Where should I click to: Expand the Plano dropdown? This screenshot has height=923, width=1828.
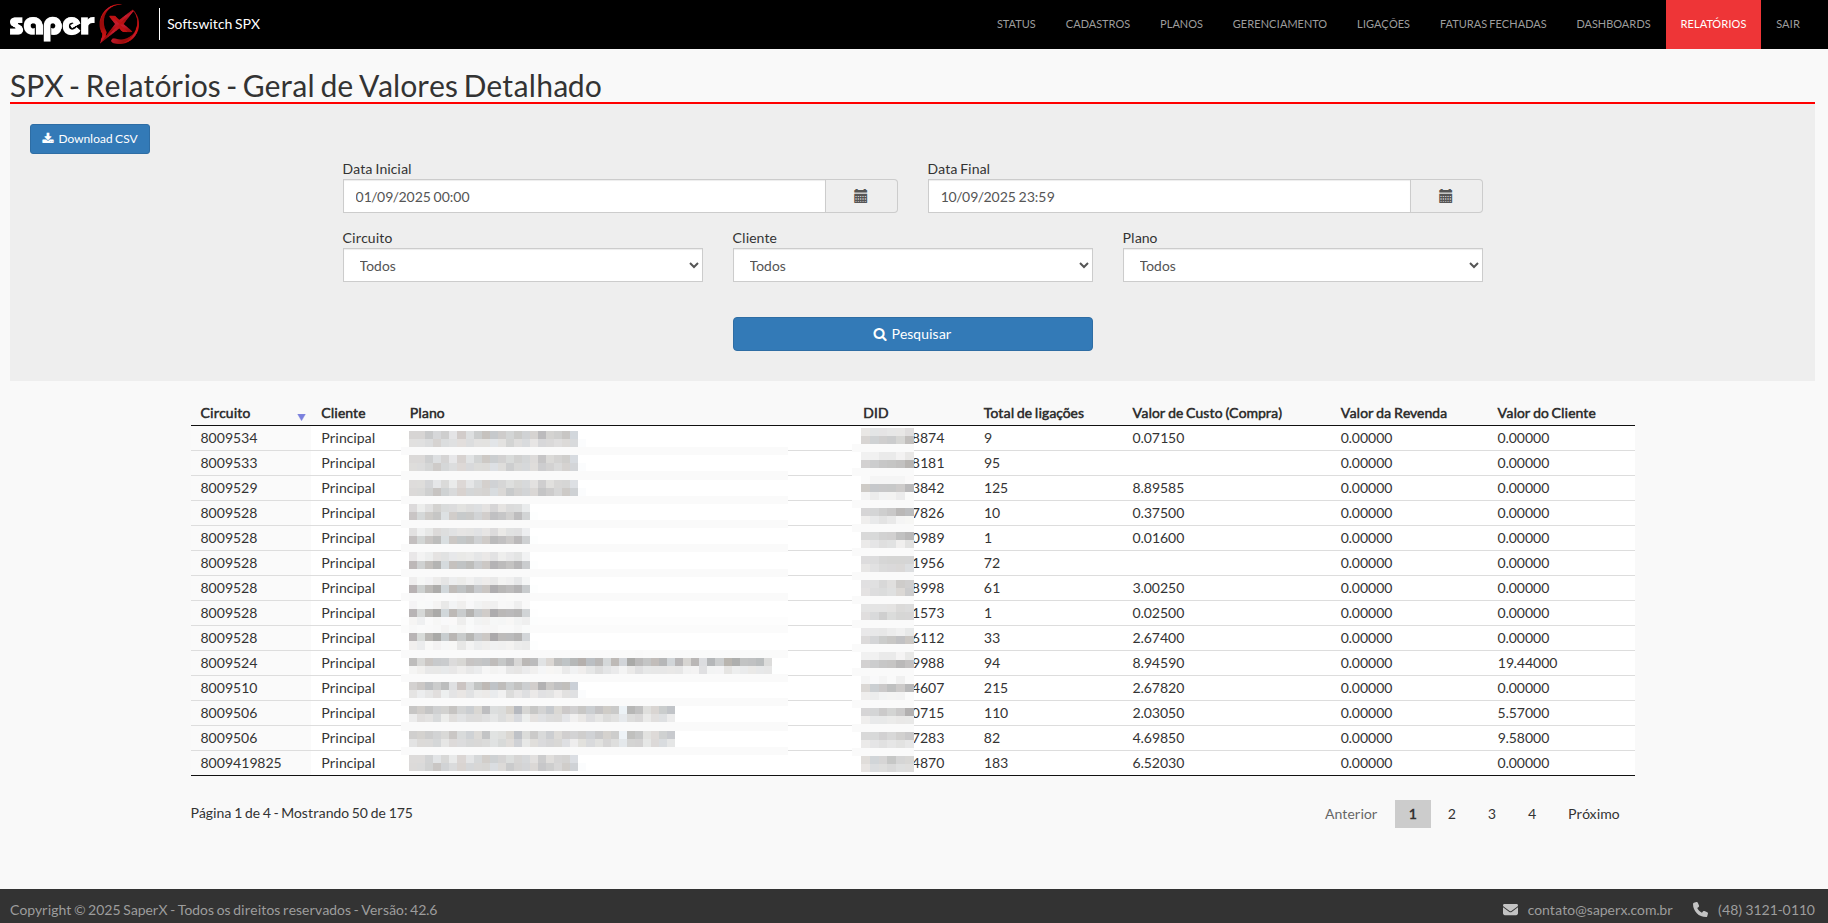click(x=1302, y=265)
